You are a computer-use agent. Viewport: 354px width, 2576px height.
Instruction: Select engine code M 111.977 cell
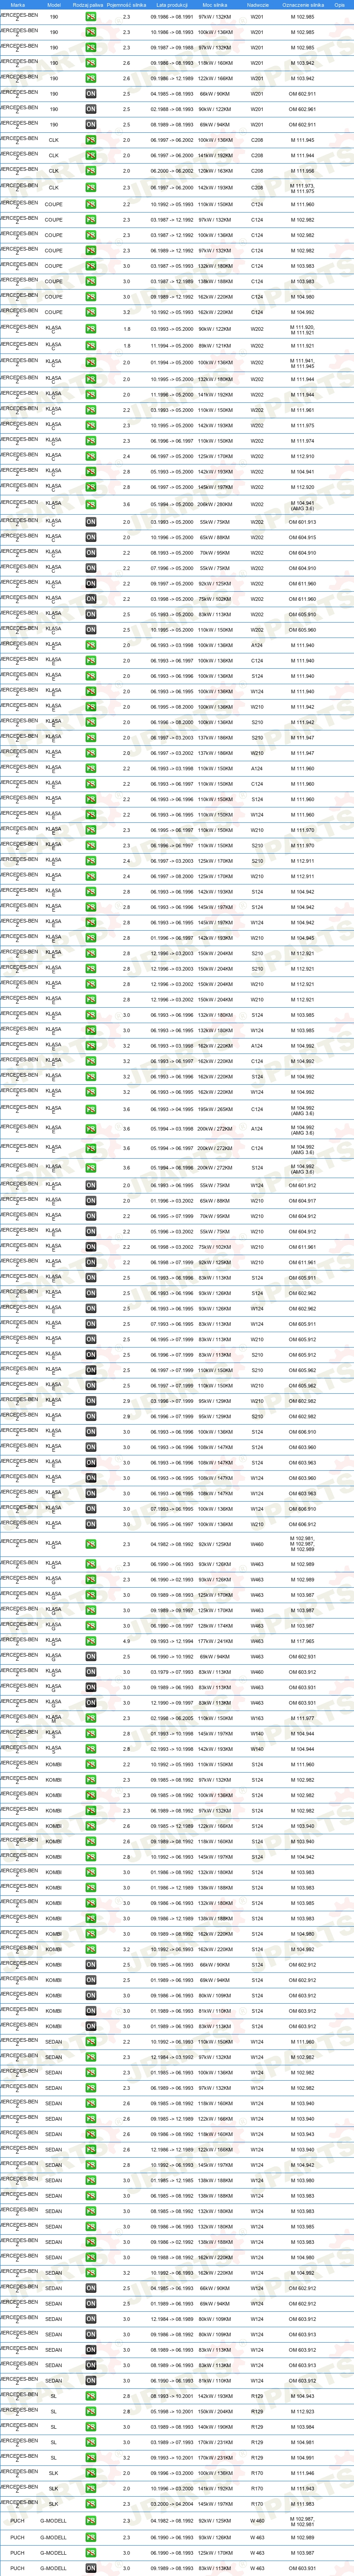tap(302, 1718)
